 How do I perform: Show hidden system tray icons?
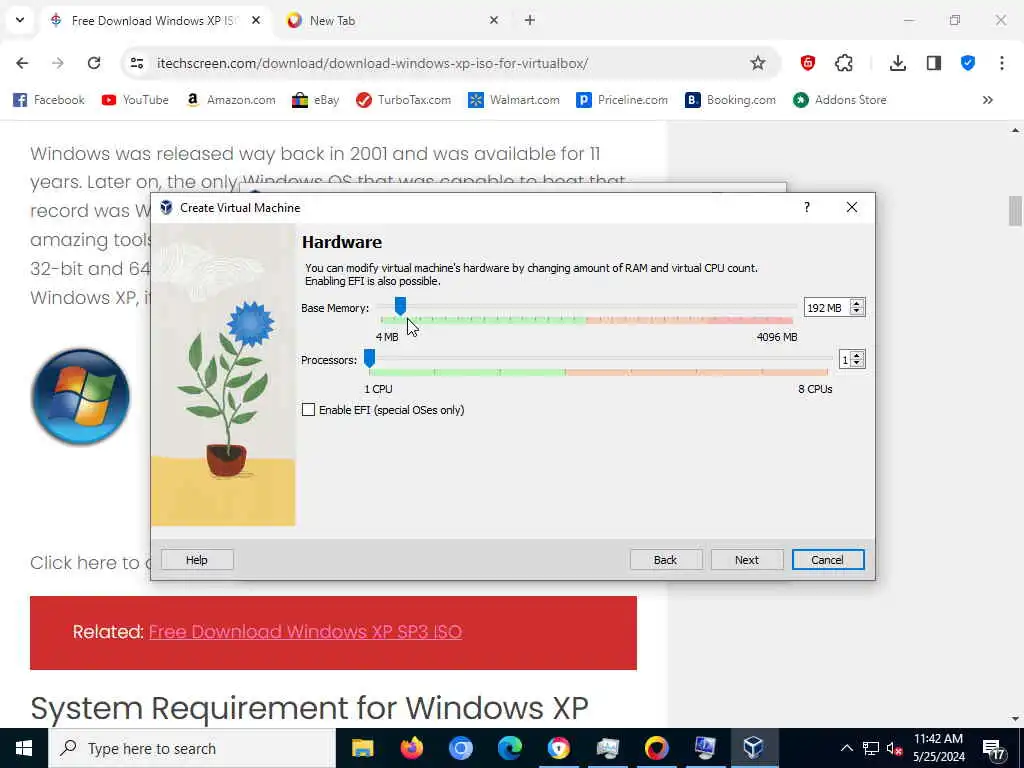(846, 748)
